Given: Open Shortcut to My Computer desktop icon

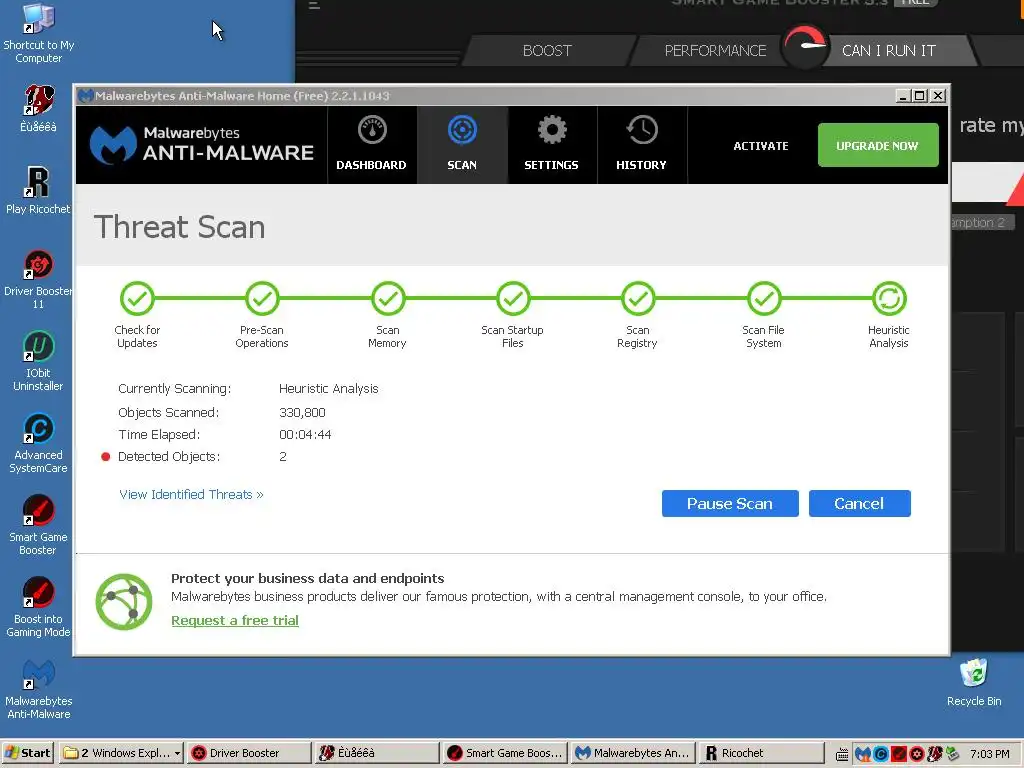Looking at the screenshot, I should pos(39,33).
